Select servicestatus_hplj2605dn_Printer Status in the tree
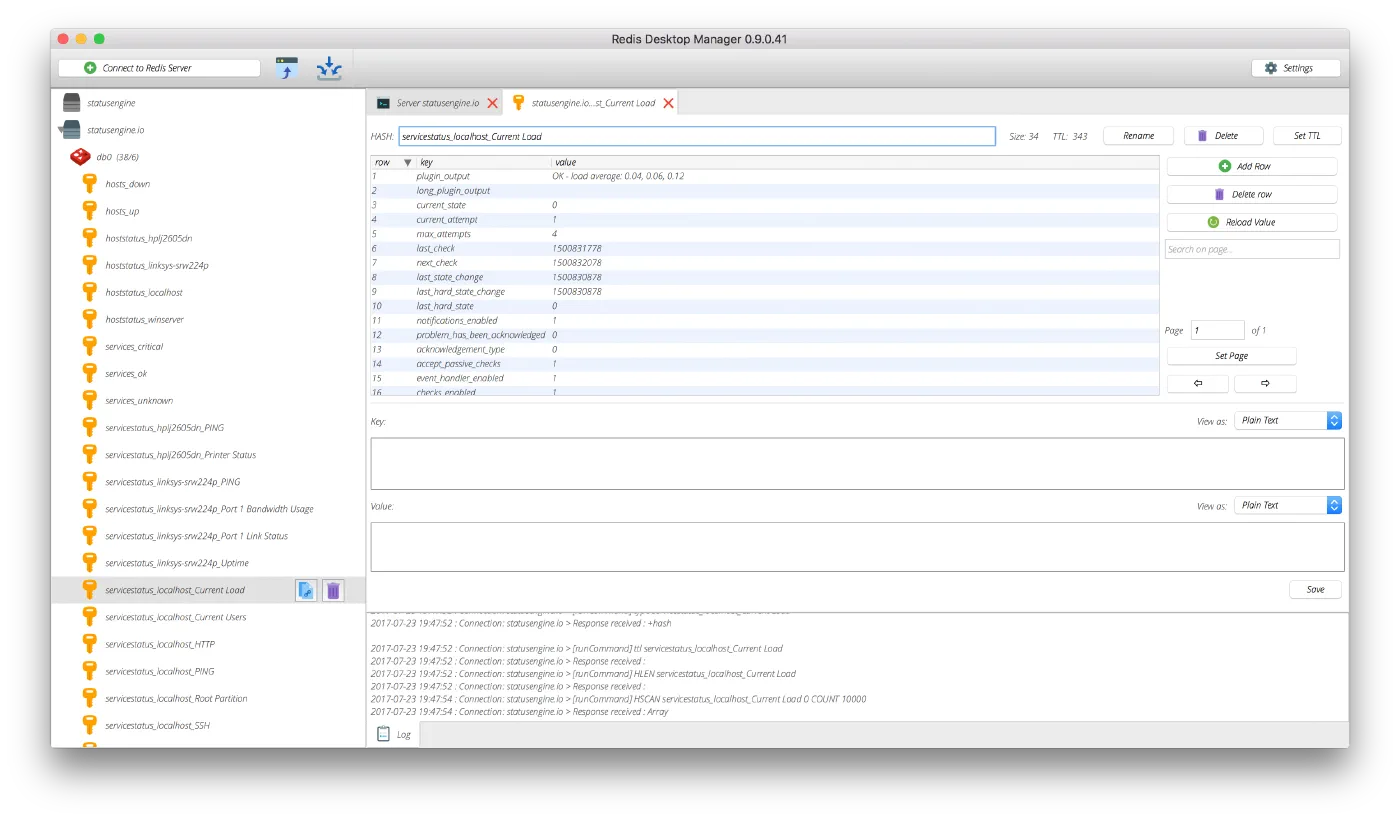1400x820 pixels. (x=181, y=455)
